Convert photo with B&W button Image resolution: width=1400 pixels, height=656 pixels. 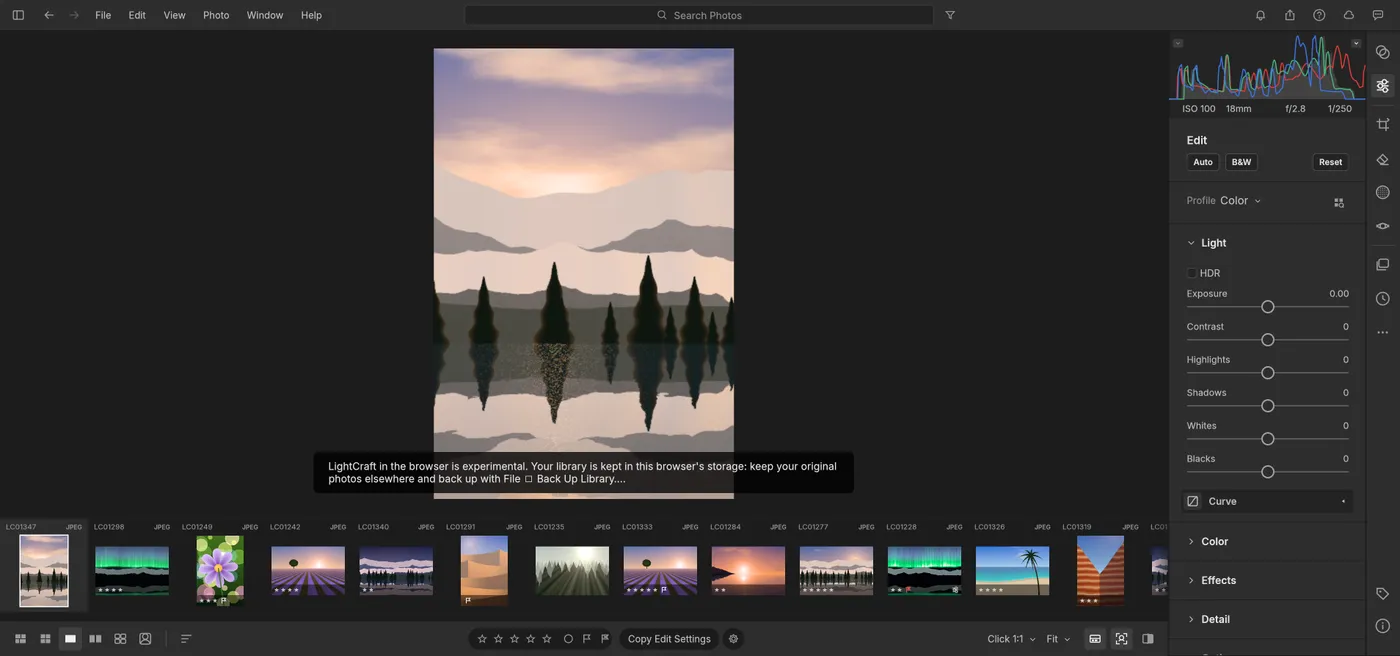[1241, 162]
